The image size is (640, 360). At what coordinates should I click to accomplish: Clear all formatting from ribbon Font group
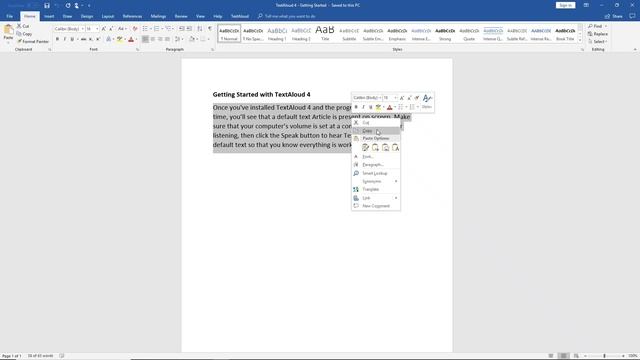(135, 29)
